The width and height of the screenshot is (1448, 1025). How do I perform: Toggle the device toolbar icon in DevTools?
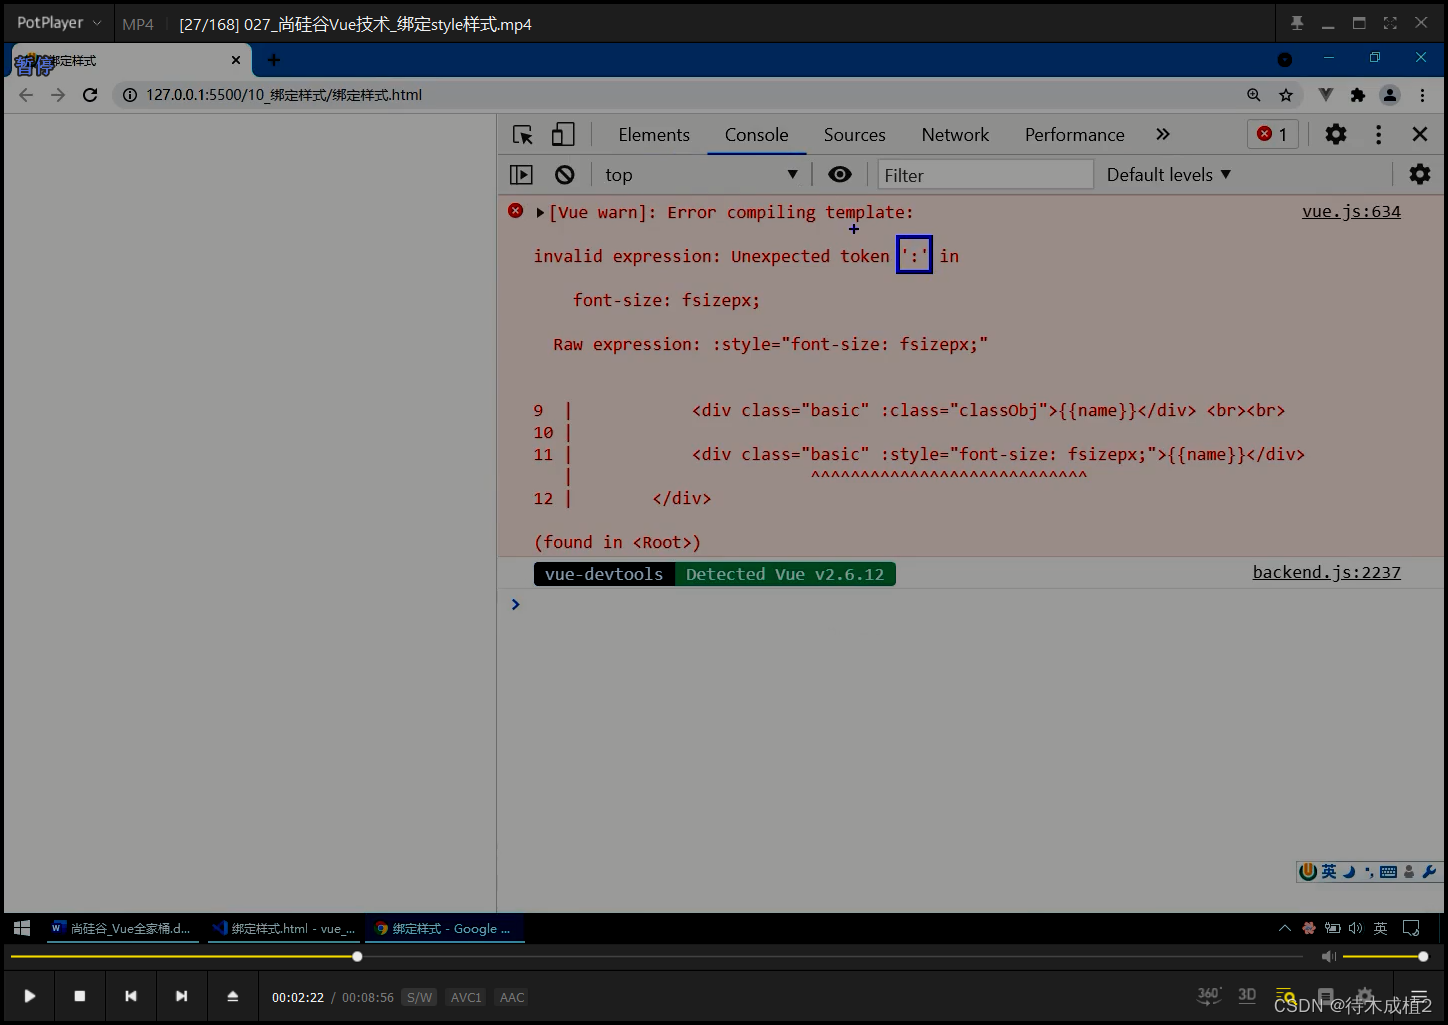pyautogui.click(x=563, y=135)
